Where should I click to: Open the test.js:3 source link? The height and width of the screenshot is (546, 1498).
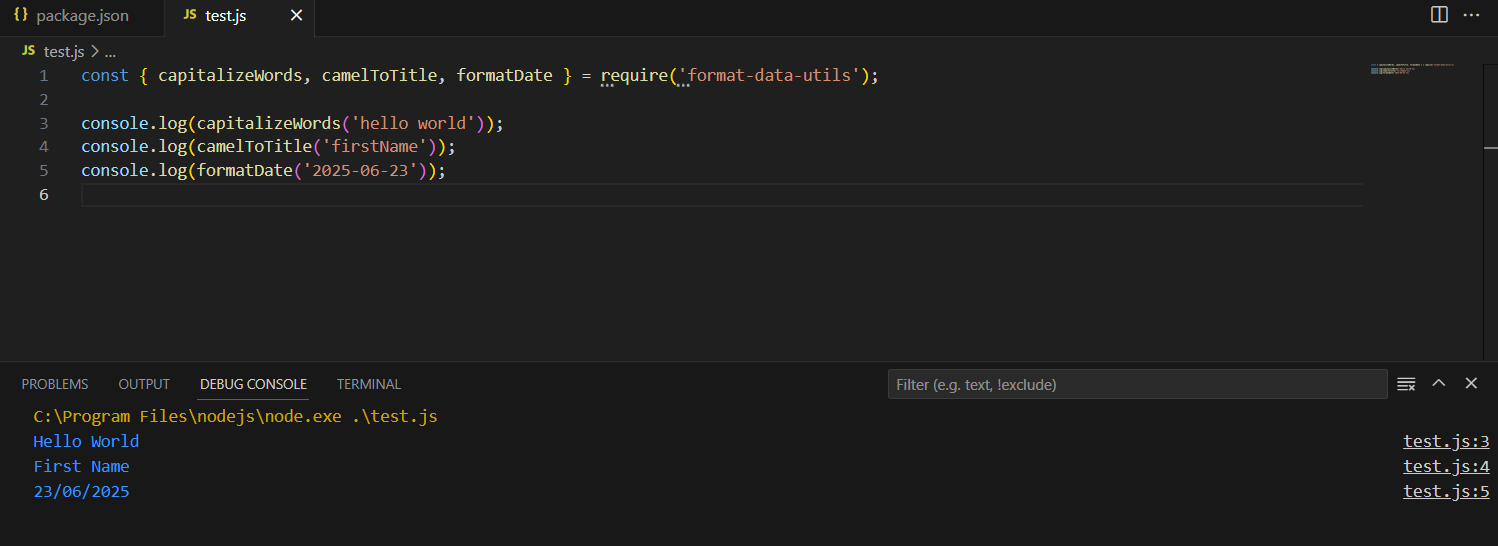coord(1446,441)
